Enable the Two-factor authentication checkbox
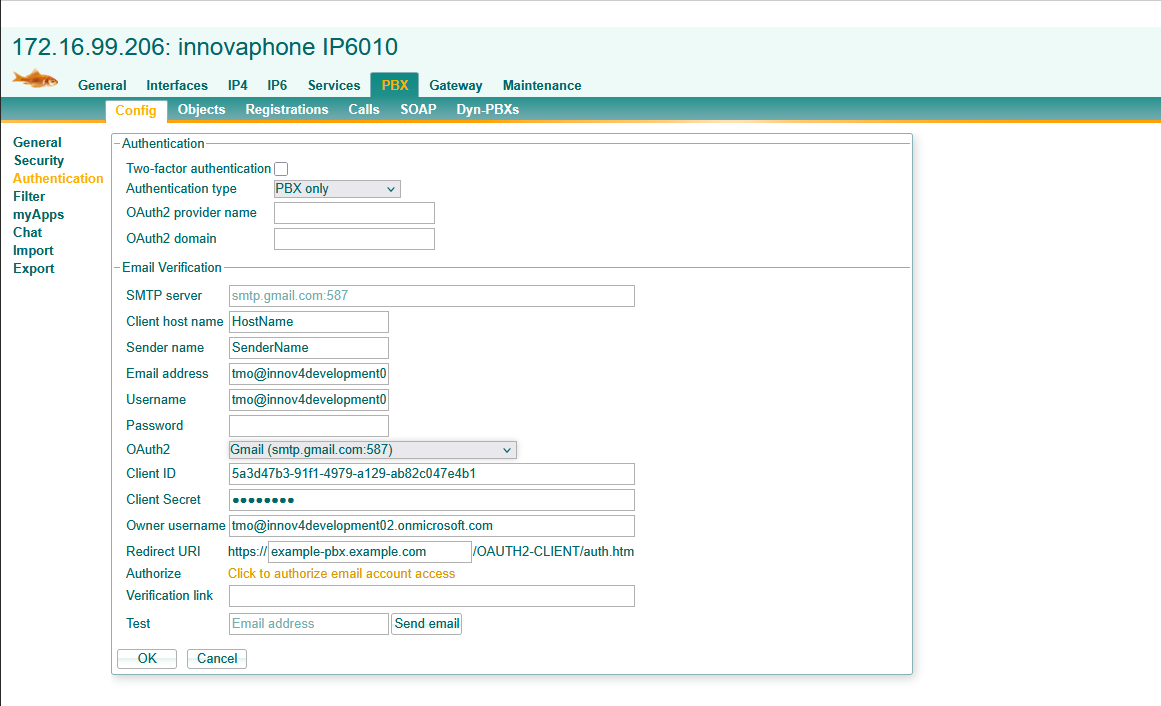The height and width of the screenshot is (706, 1161). [281, 169]
